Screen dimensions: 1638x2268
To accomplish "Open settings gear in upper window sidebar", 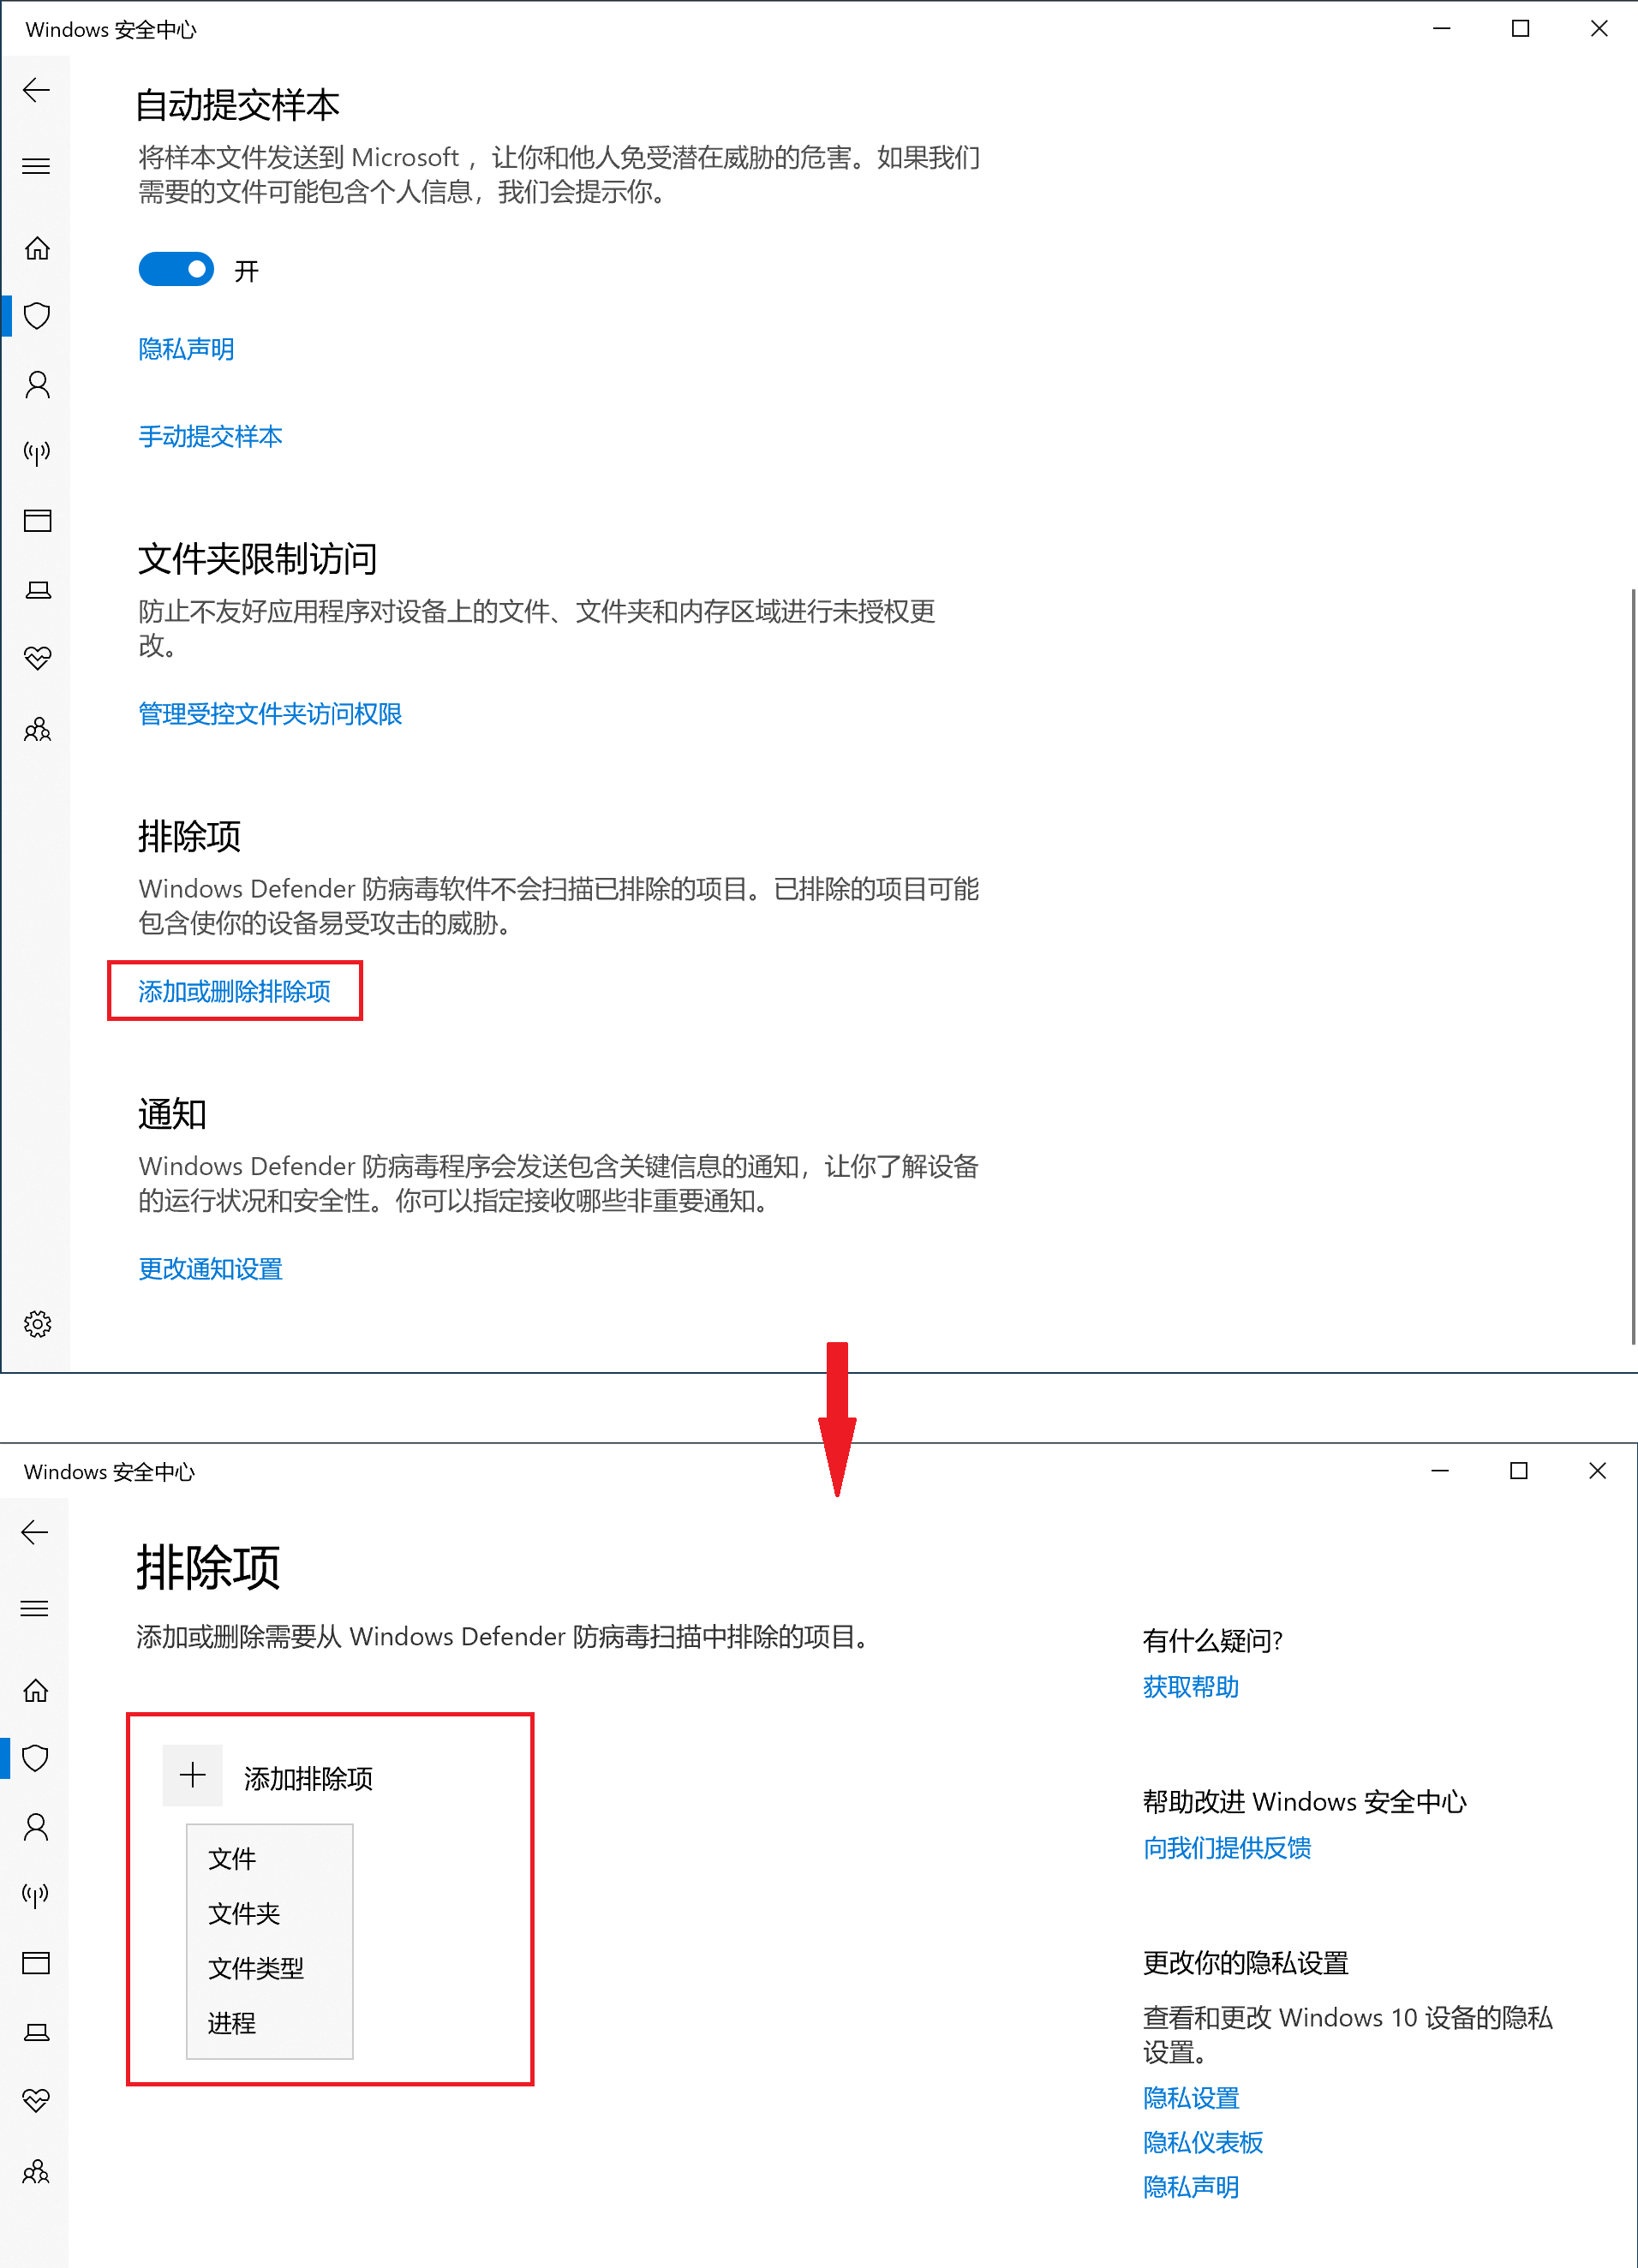I will tap(37, 1324).
